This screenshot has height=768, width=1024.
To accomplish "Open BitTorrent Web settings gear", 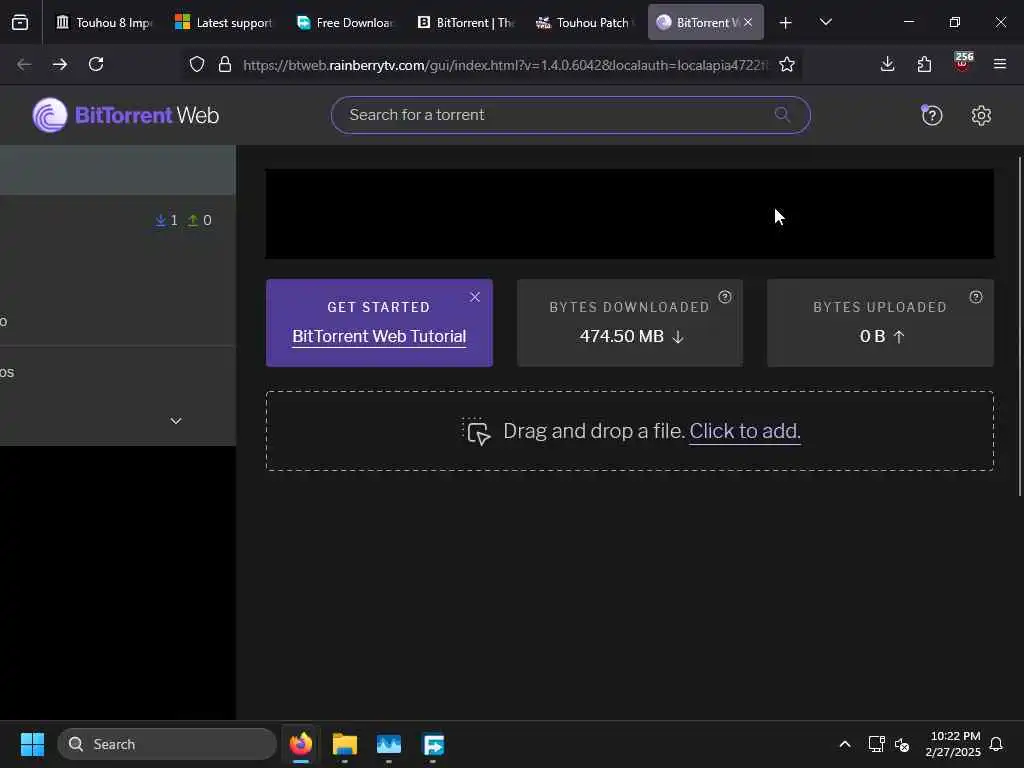I will point(981,116).
